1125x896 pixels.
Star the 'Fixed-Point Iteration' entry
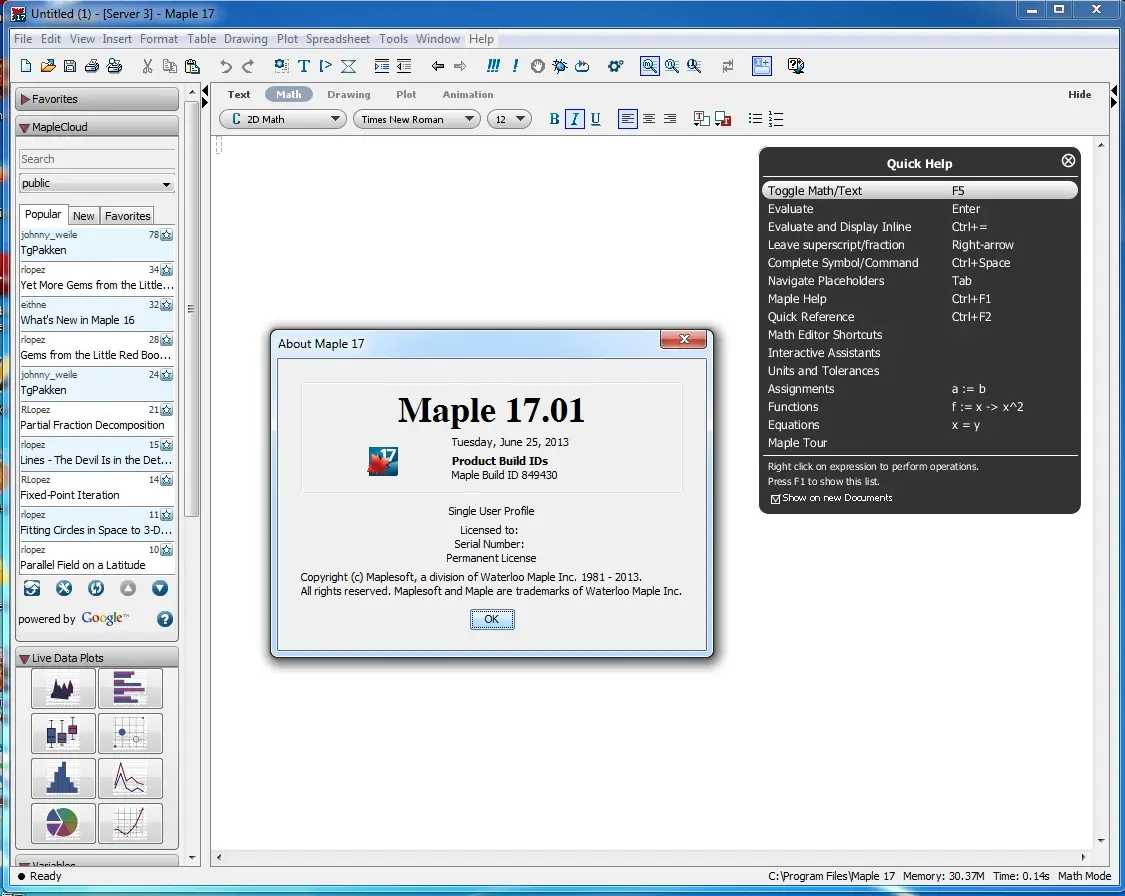click(x=166, y=480)
